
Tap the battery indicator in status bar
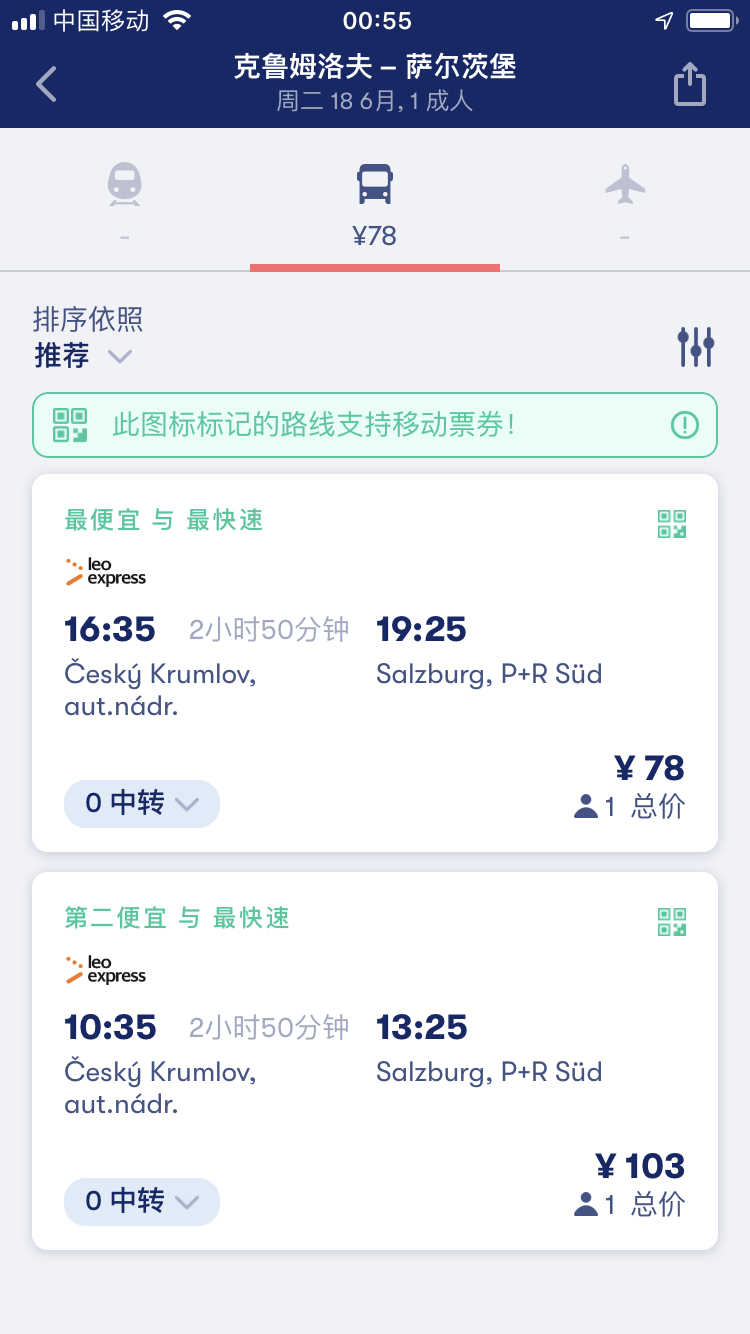point(712,21)
